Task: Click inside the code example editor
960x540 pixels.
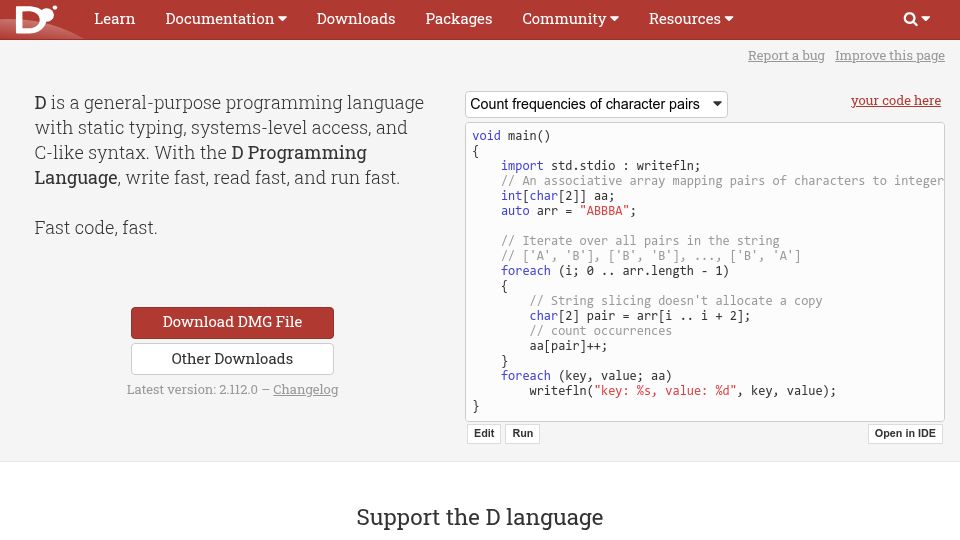Action: coord(705,271)
